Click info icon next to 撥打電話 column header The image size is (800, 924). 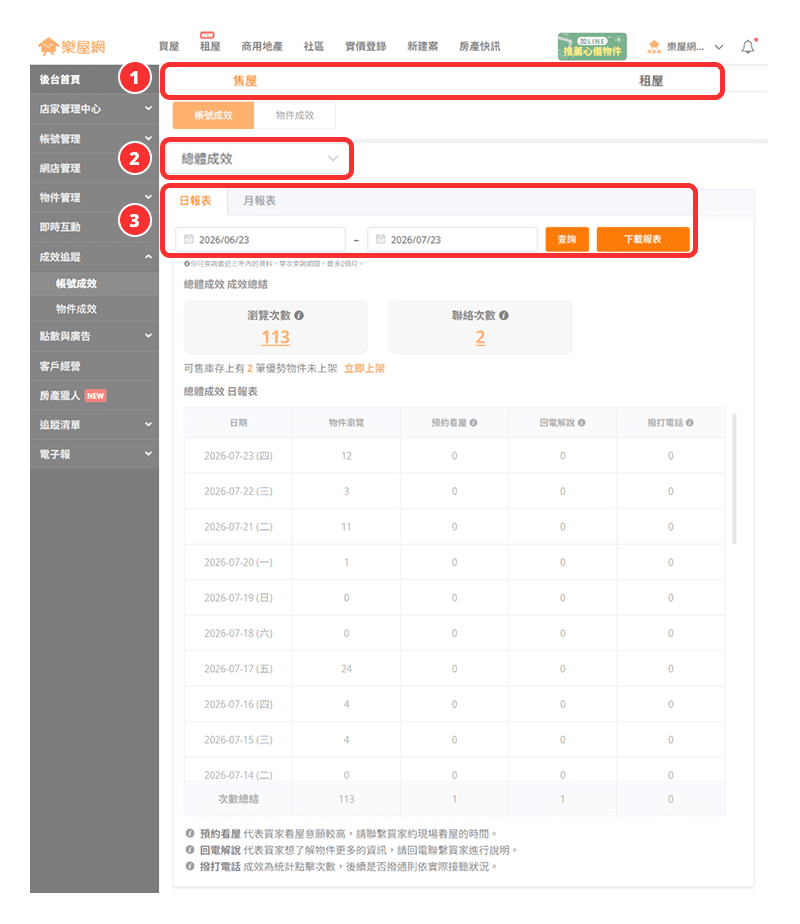pyautogui.click(x=690, y=423)
